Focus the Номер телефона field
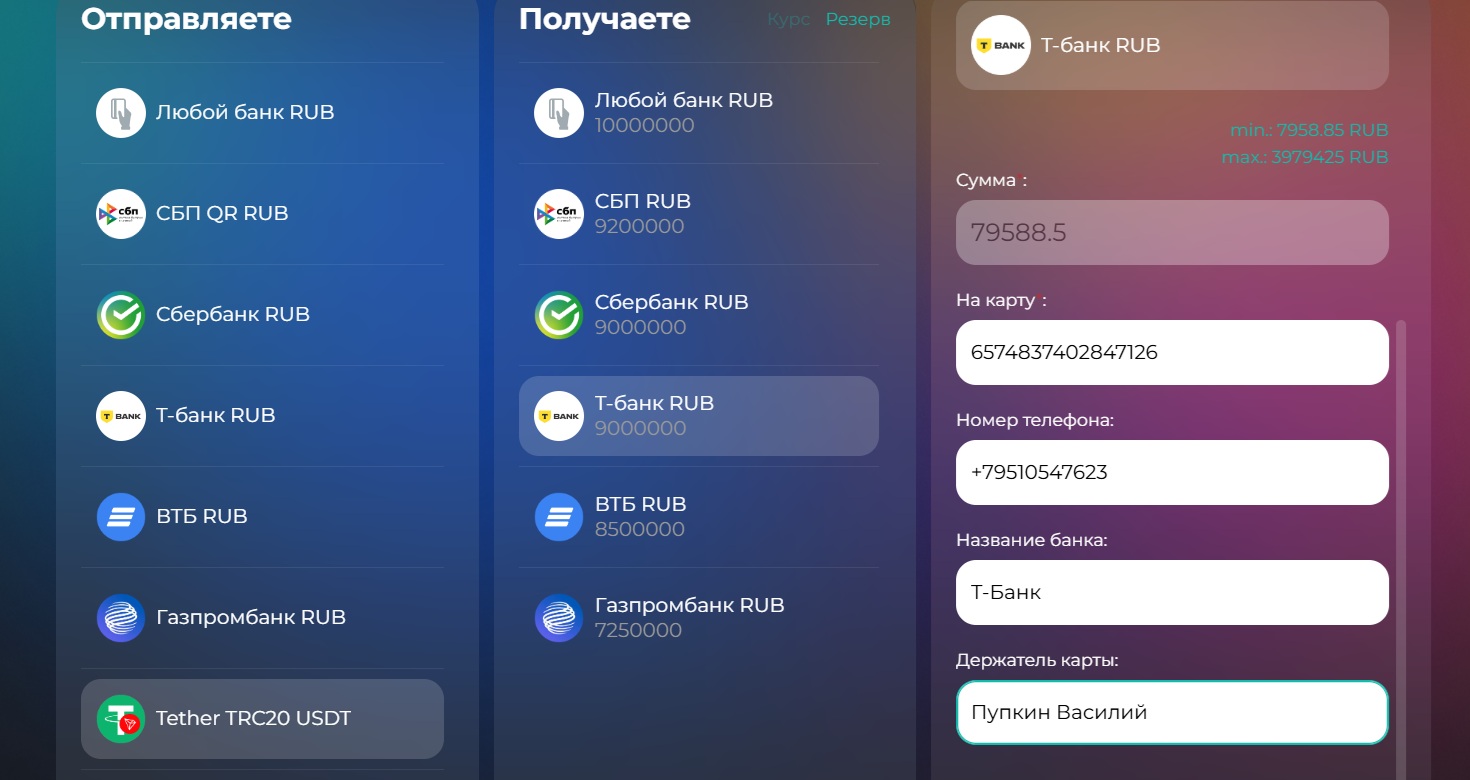The height and width of the screenshot is (780, 1470). (1172, 472)
